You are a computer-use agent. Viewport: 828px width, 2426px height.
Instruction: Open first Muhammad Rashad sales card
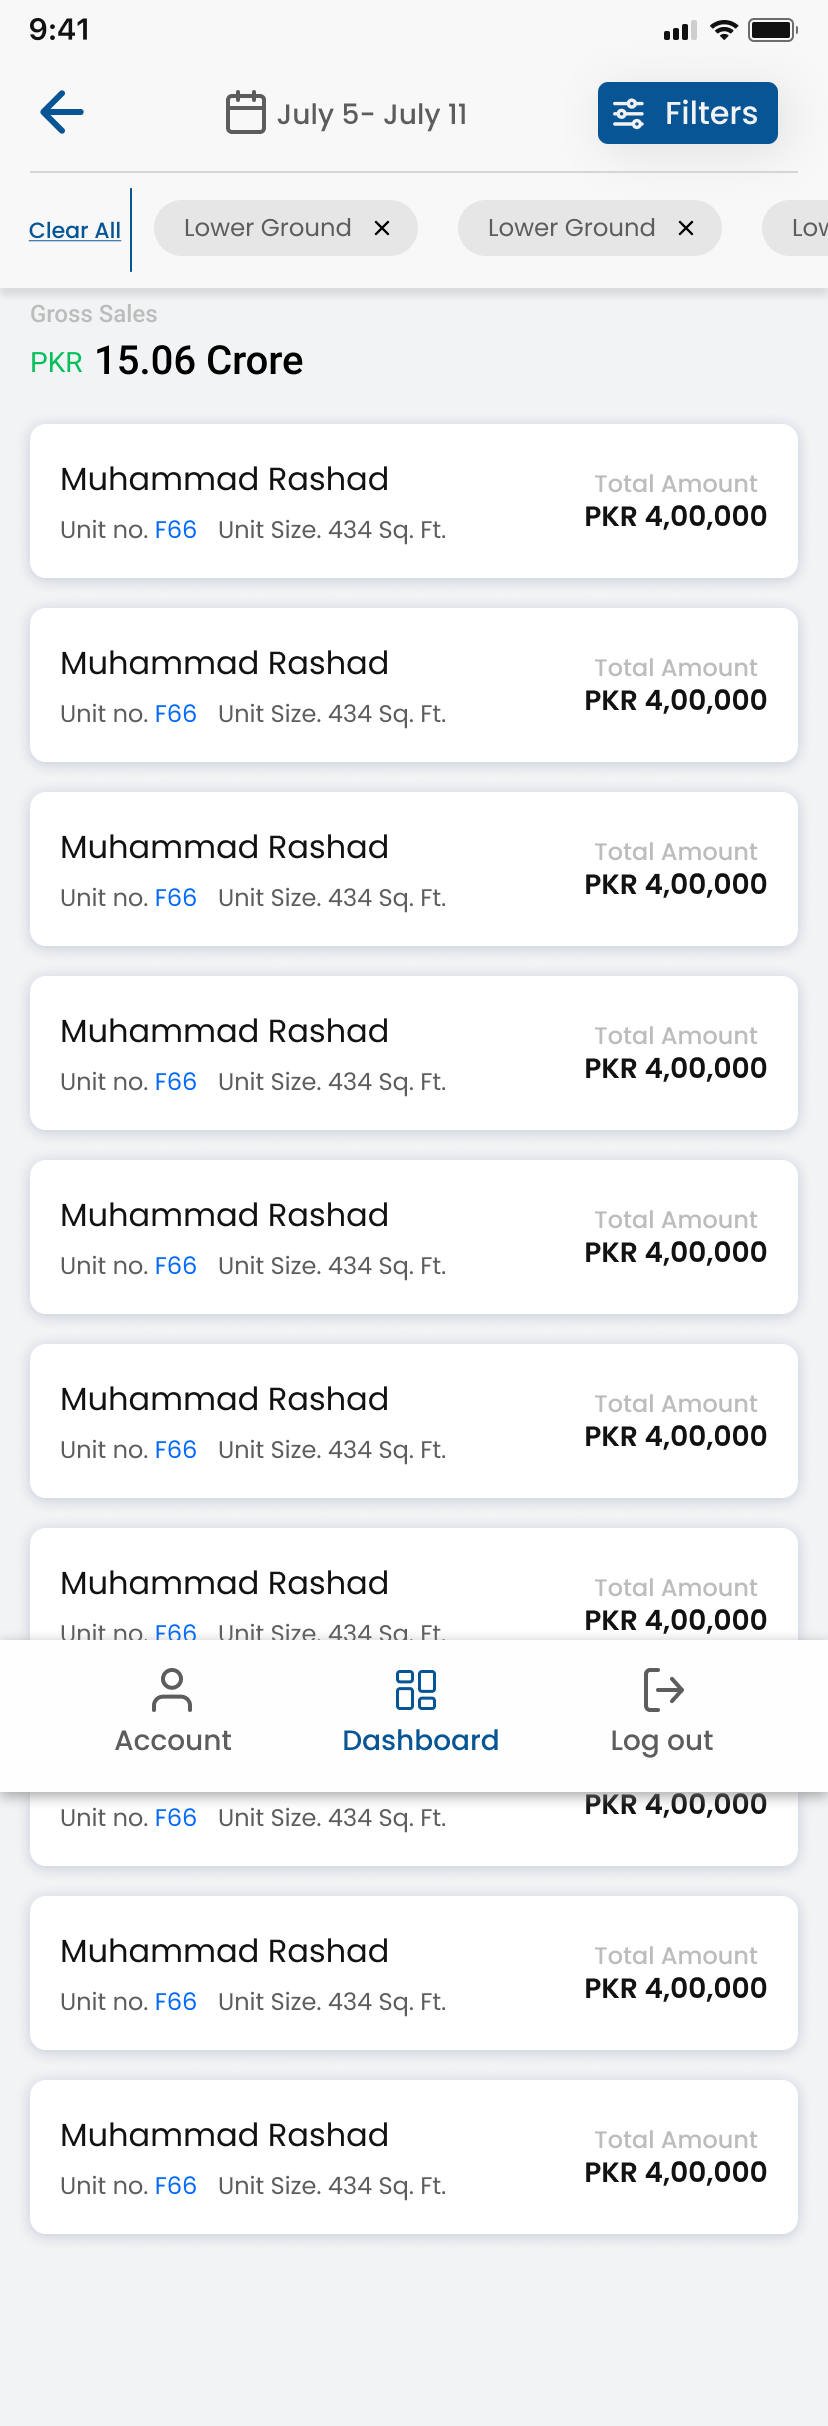point(414,501)
